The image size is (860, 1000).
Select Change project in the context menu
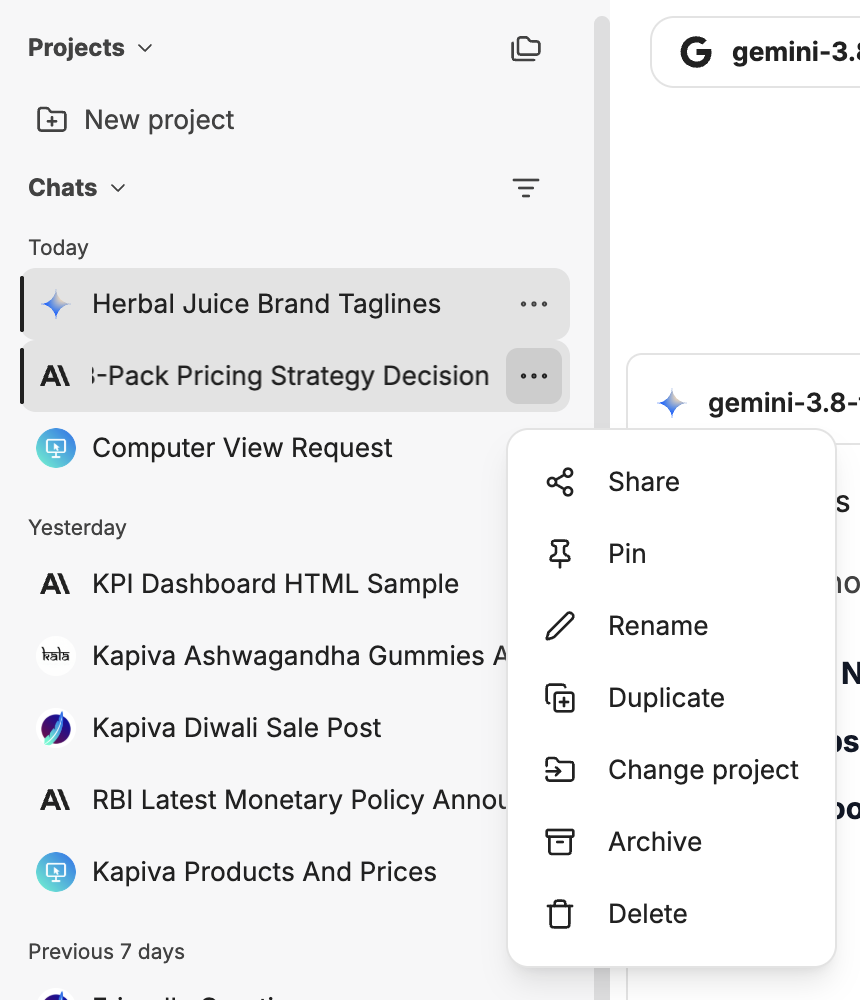[x=671, y=770]
